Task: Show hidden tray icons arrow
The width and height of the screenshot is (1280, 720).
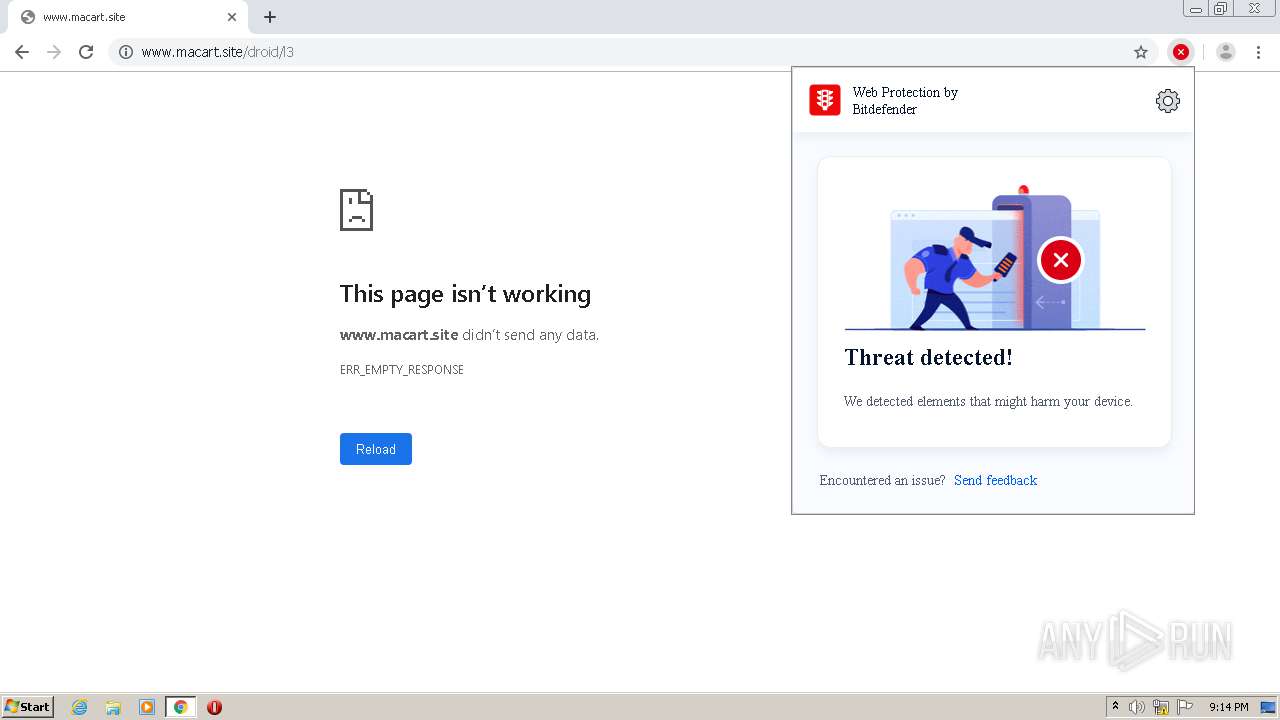Action: [x=1116, y=707]
